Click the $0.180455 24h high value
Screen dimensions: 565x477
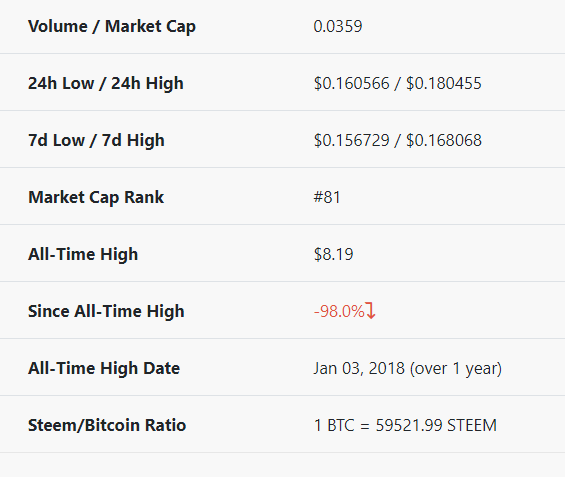point(444,84)
